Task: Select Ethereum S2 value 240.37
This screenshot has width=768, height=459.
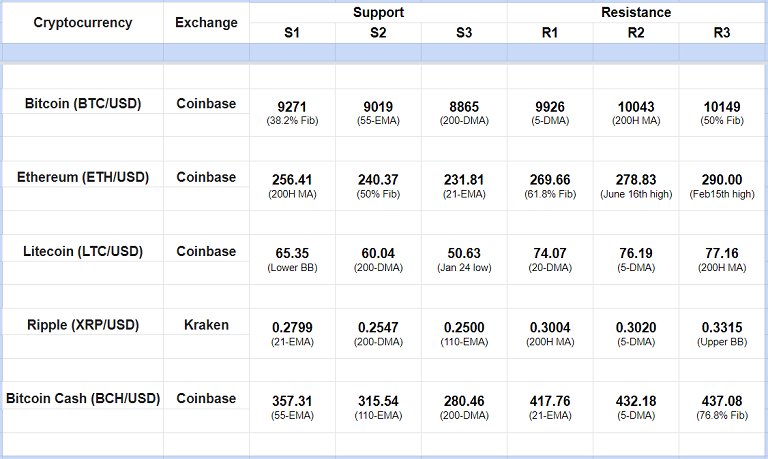Action: point(378,179)
